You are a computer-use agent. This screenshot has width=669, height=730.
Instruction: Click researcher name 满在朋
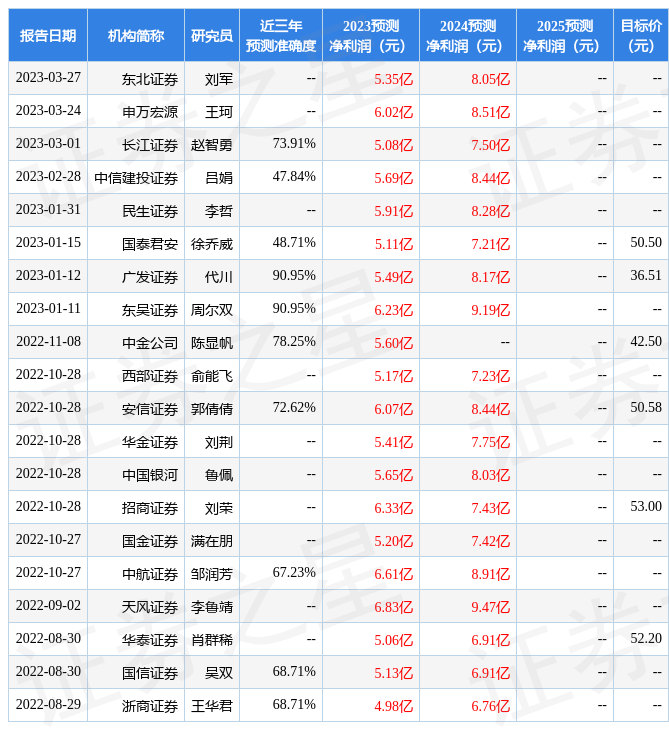click(212, 542)
